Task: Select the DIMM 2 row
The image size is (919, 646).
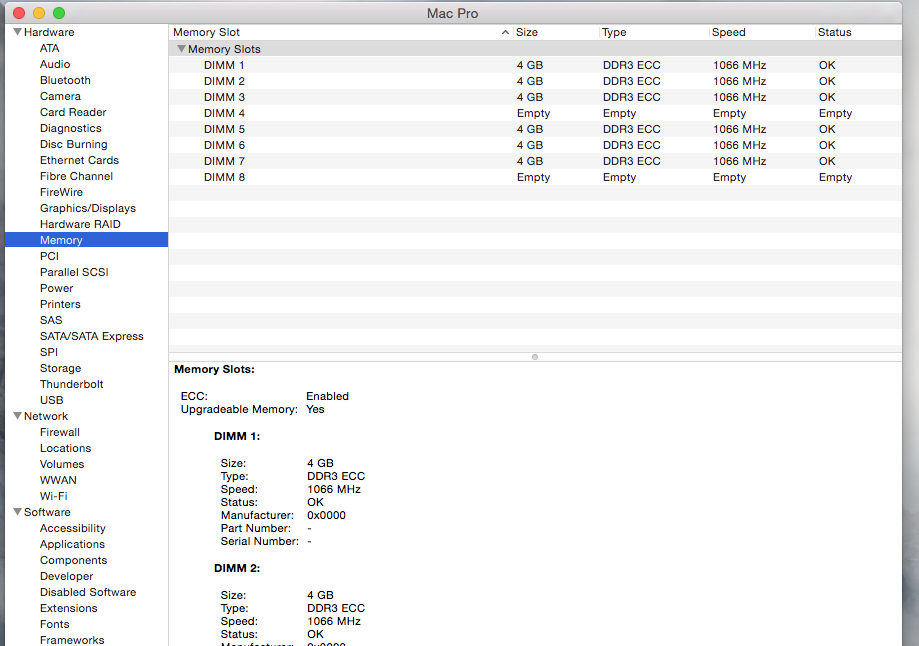Action: click(x=535, y=81)
